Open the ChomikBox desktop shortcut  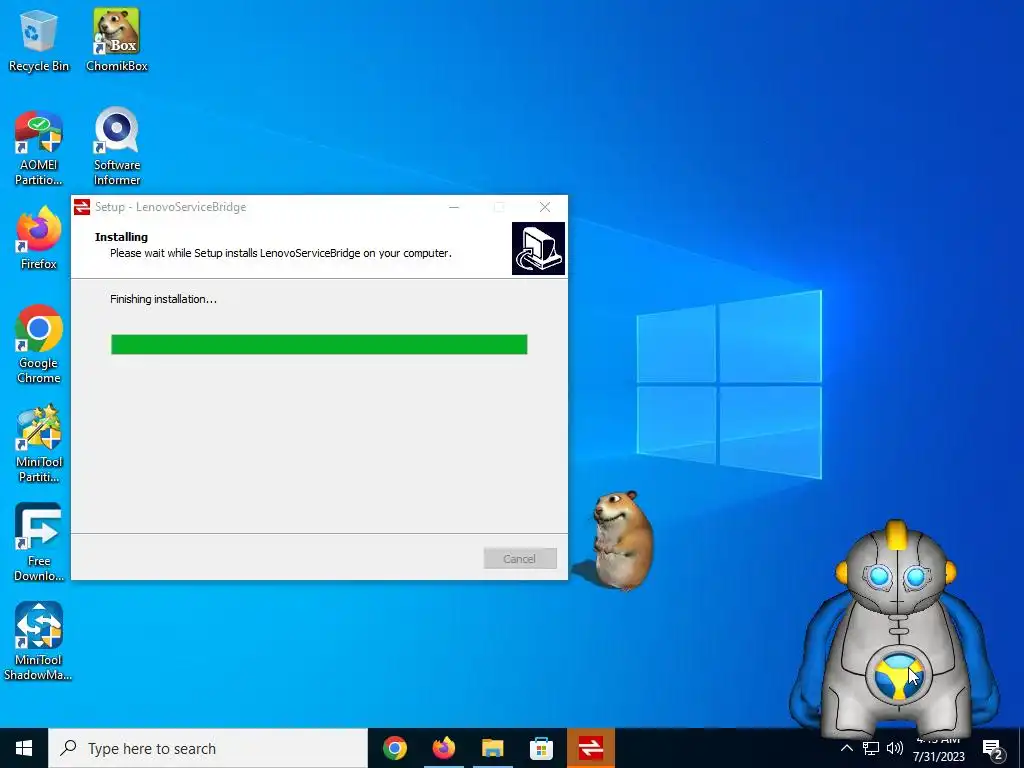click(117, 40)
